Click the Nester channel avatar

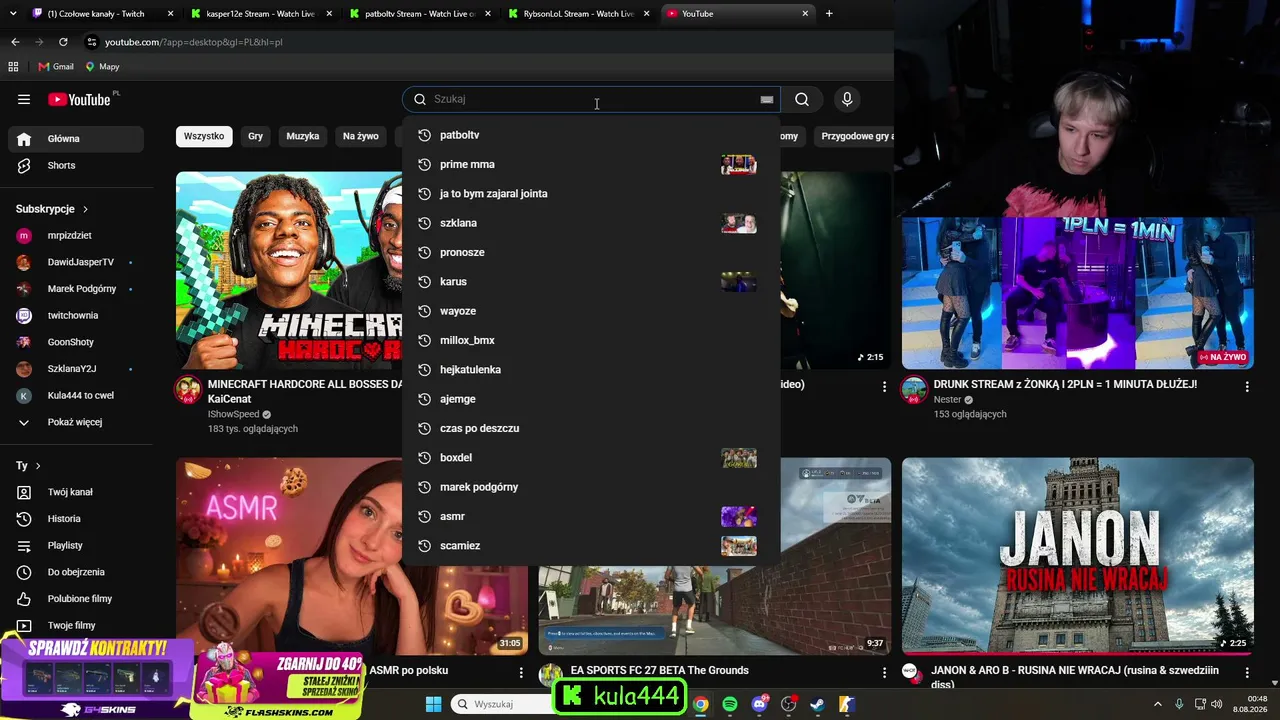914,390
